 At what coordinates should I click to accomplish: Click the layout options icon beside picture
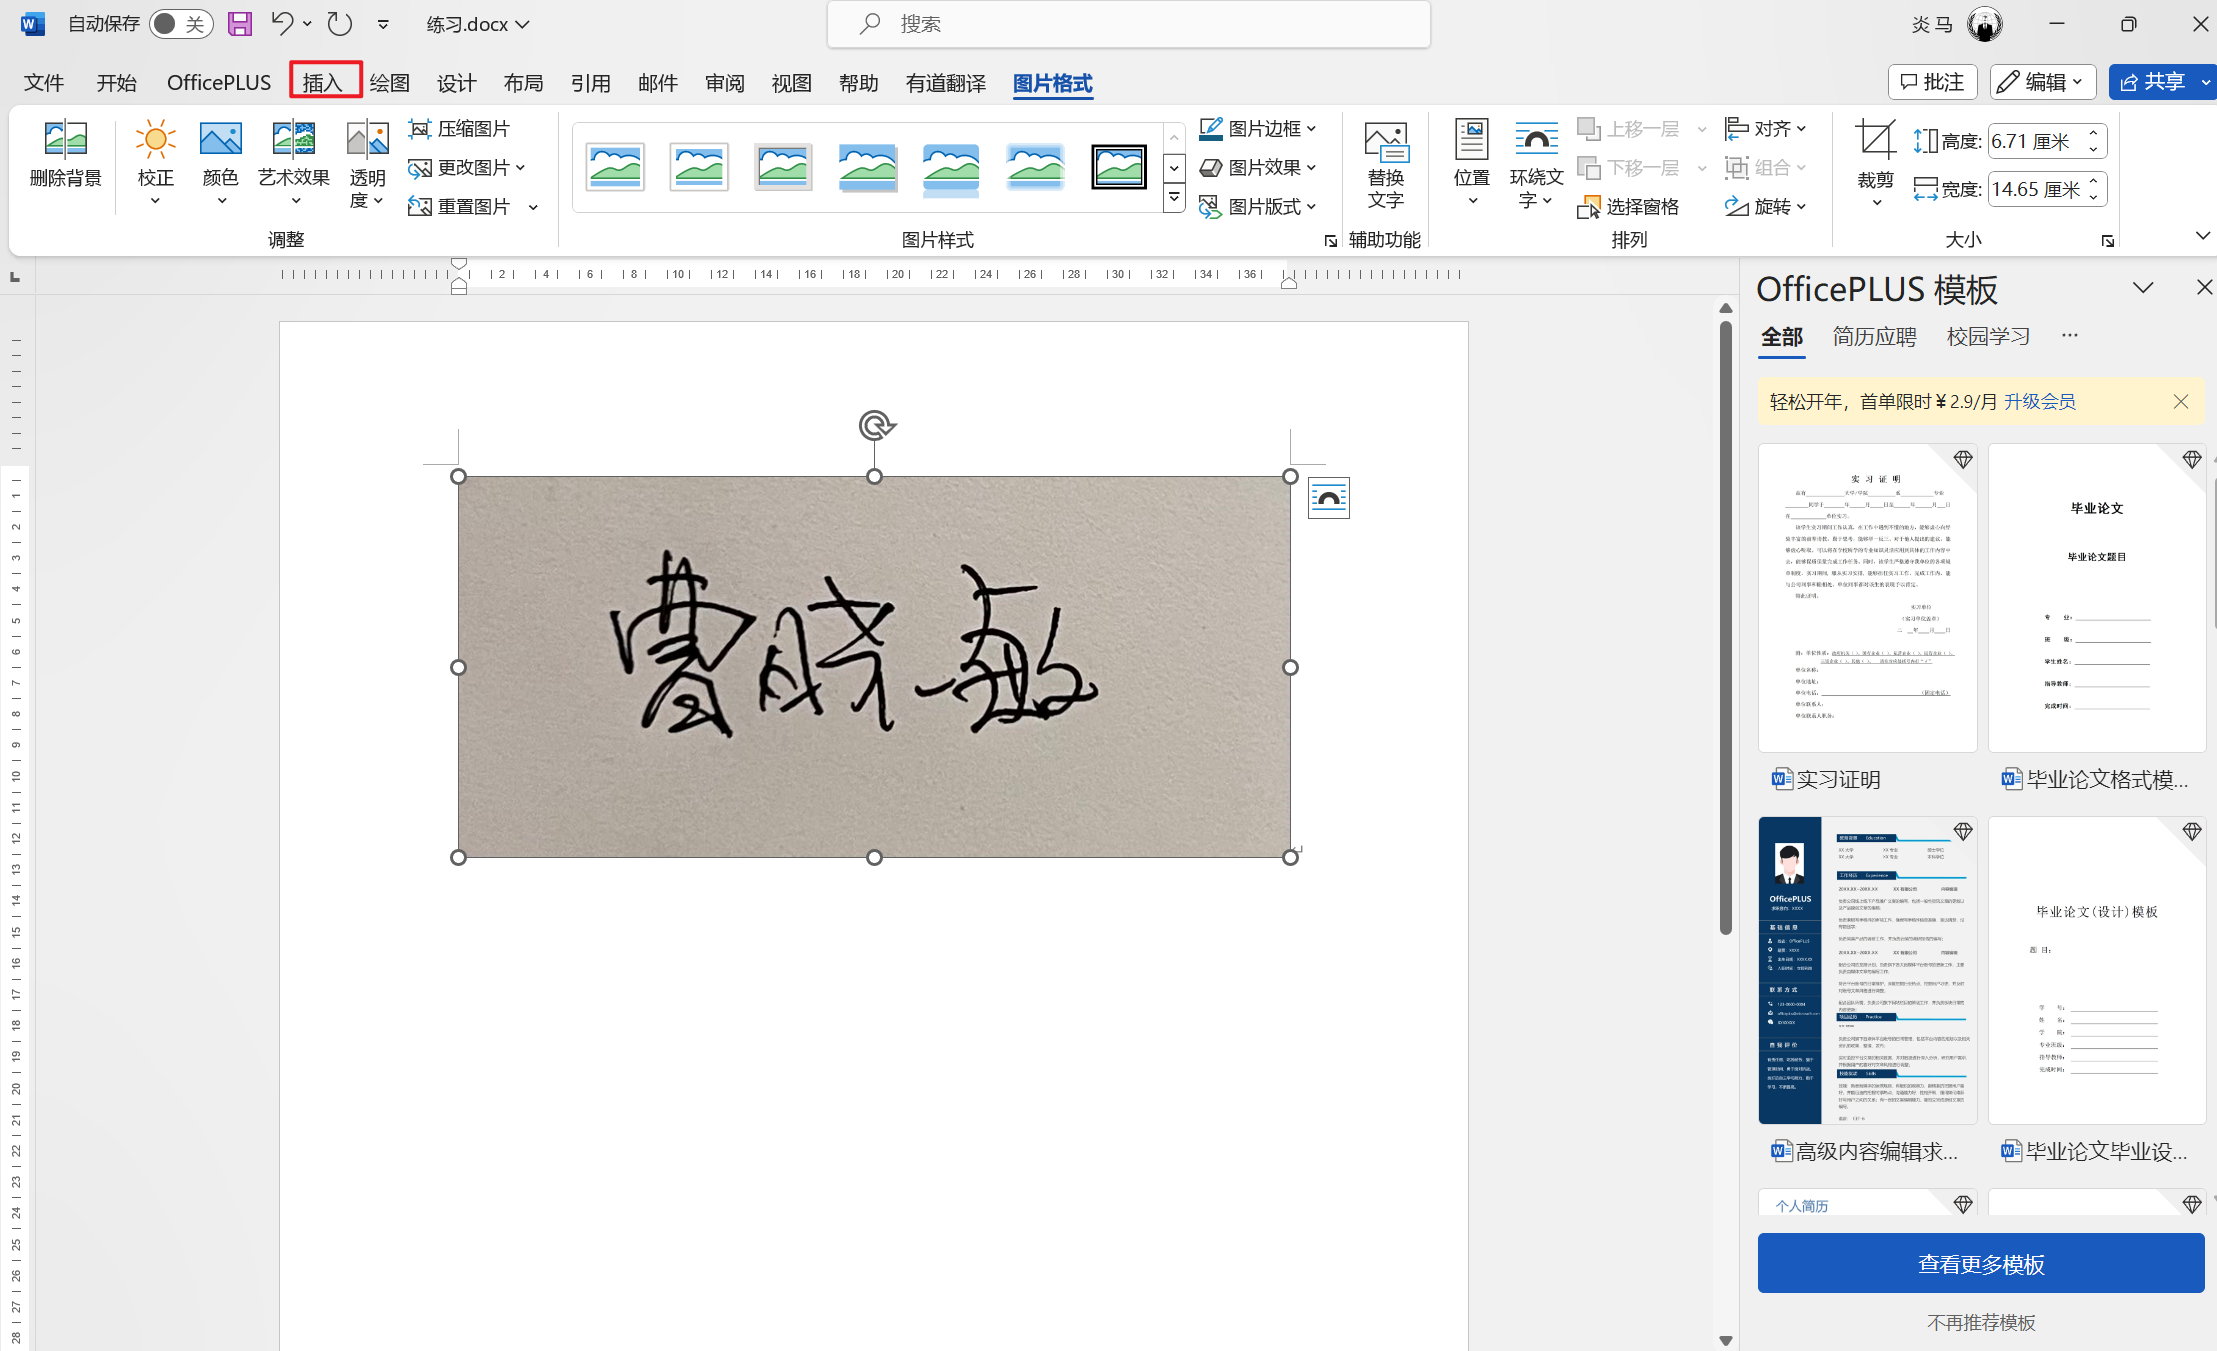coord(1329,498)
